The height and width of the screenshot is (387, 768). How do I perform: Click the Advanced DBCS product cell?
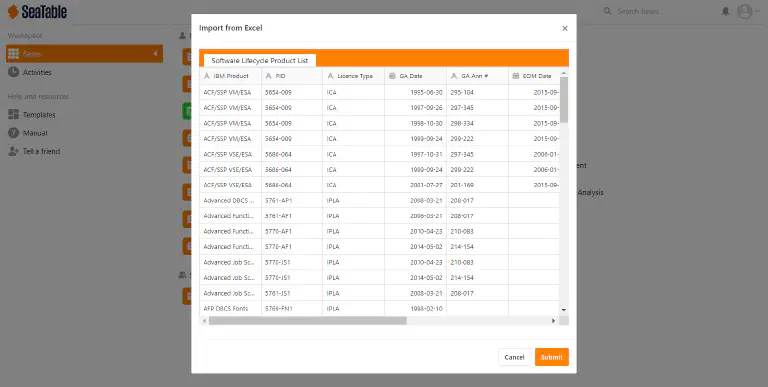(230, 200)
